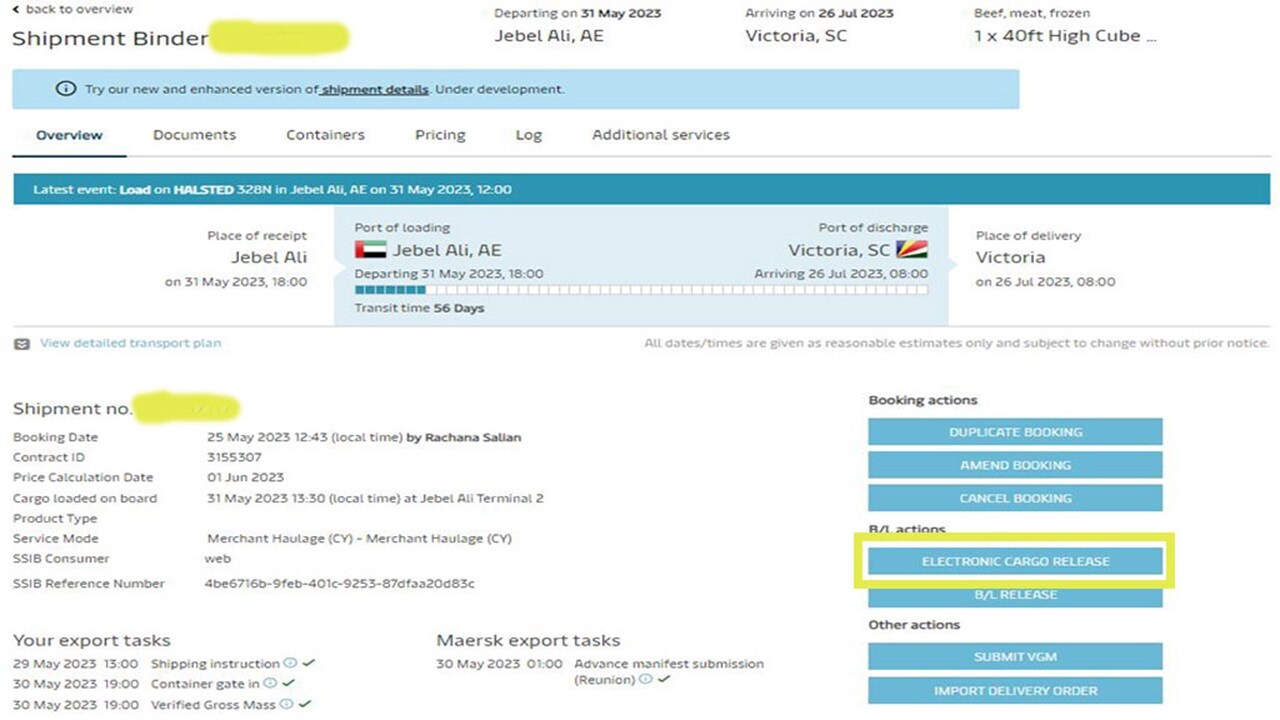The width and height of the screenshot is (1280, 720).
Task: Select the Pricing tab
Action: click(440, 135)
